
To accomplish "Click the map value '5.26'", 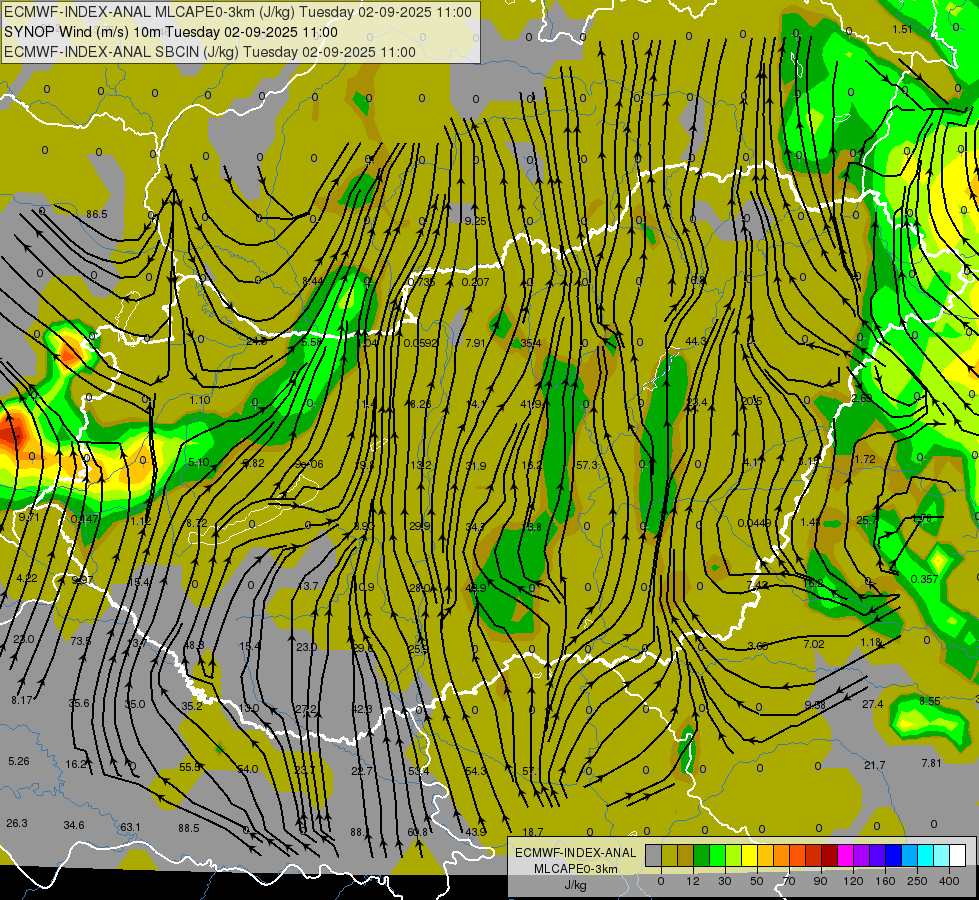I will [19, 761].
